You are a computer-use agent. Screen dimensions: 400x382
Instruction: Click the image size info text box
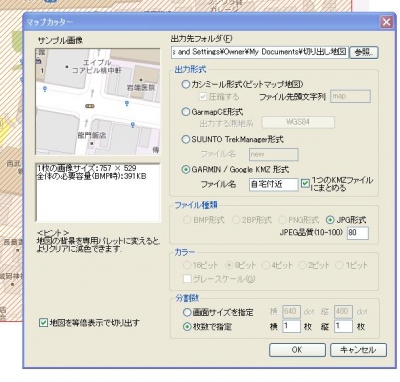[x=98, y=192]
